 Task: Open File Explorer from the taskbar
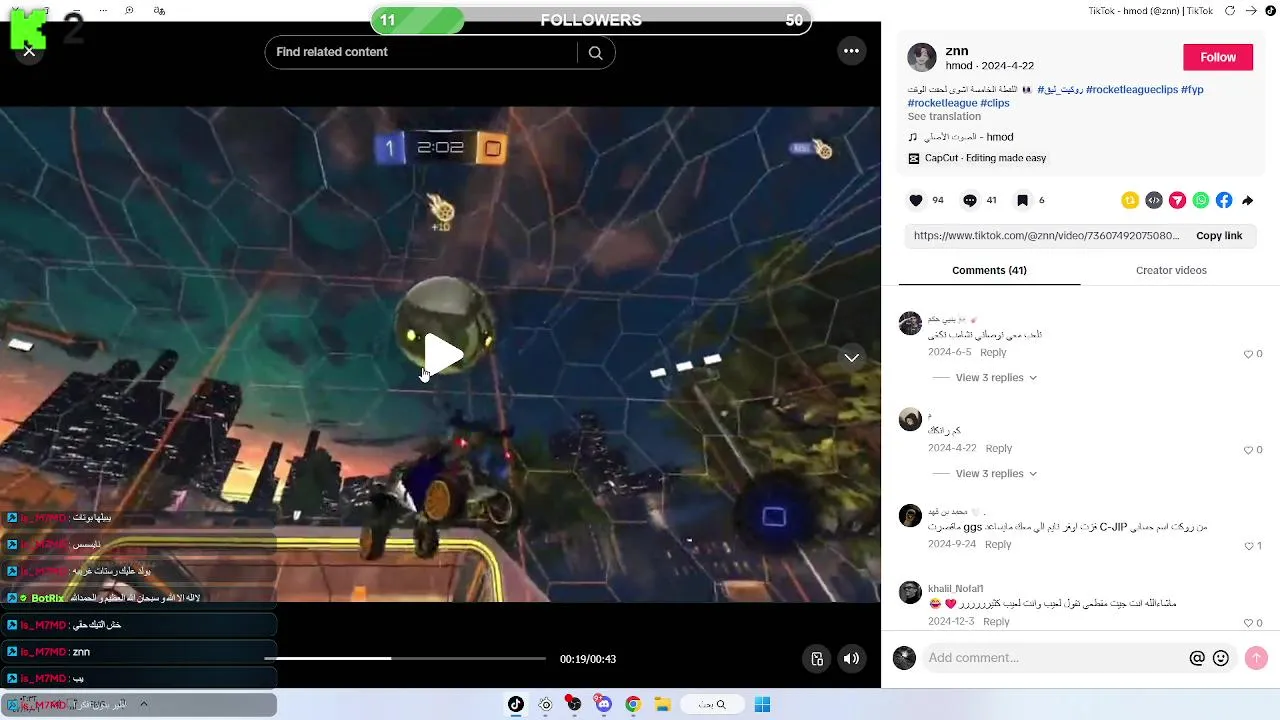(662, 704)
